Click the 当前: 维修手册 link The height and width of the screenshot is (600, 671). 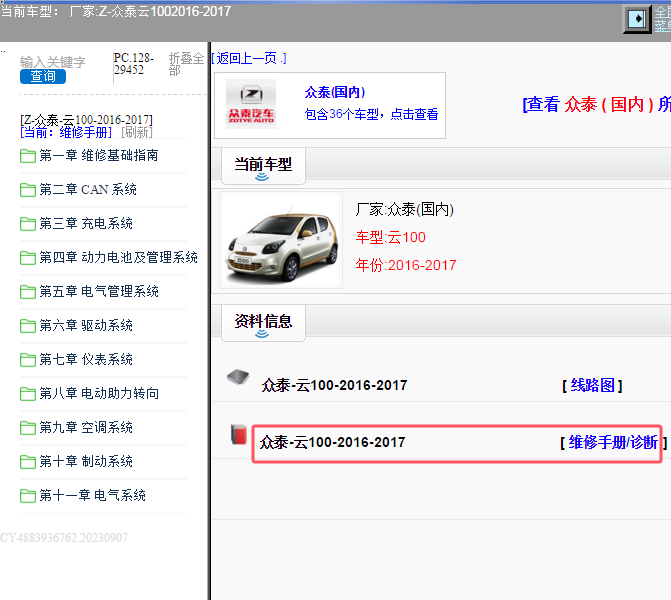click(x=66, y=132)
